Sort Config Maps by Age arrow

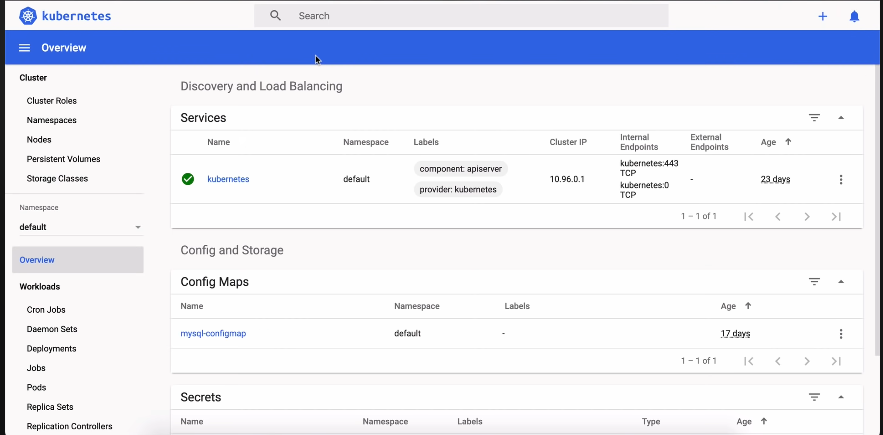click(x=748, y=306)
